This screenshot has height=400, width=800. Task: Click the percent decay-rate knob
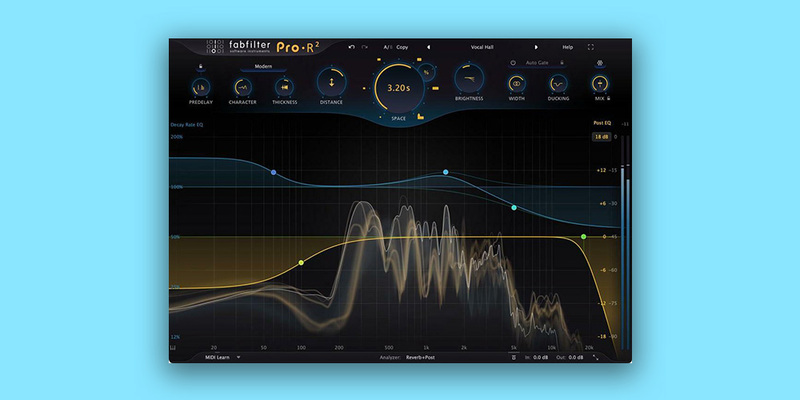(427, 72)
